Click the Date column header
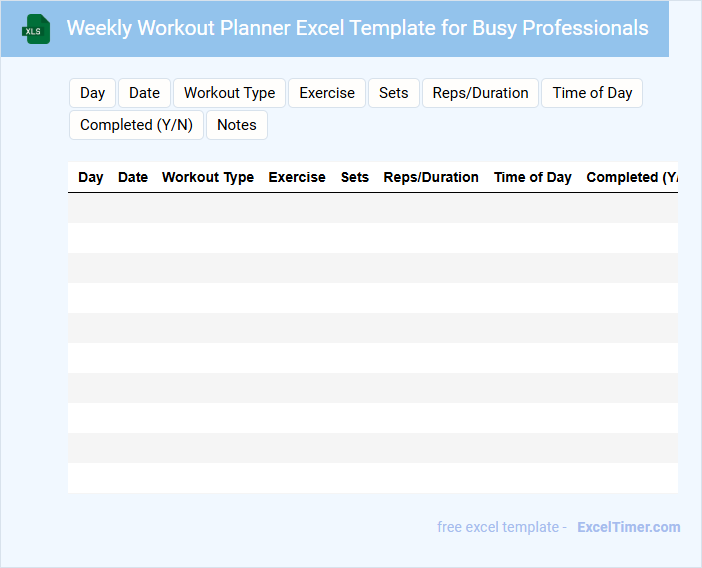 (x=133, y=177)
